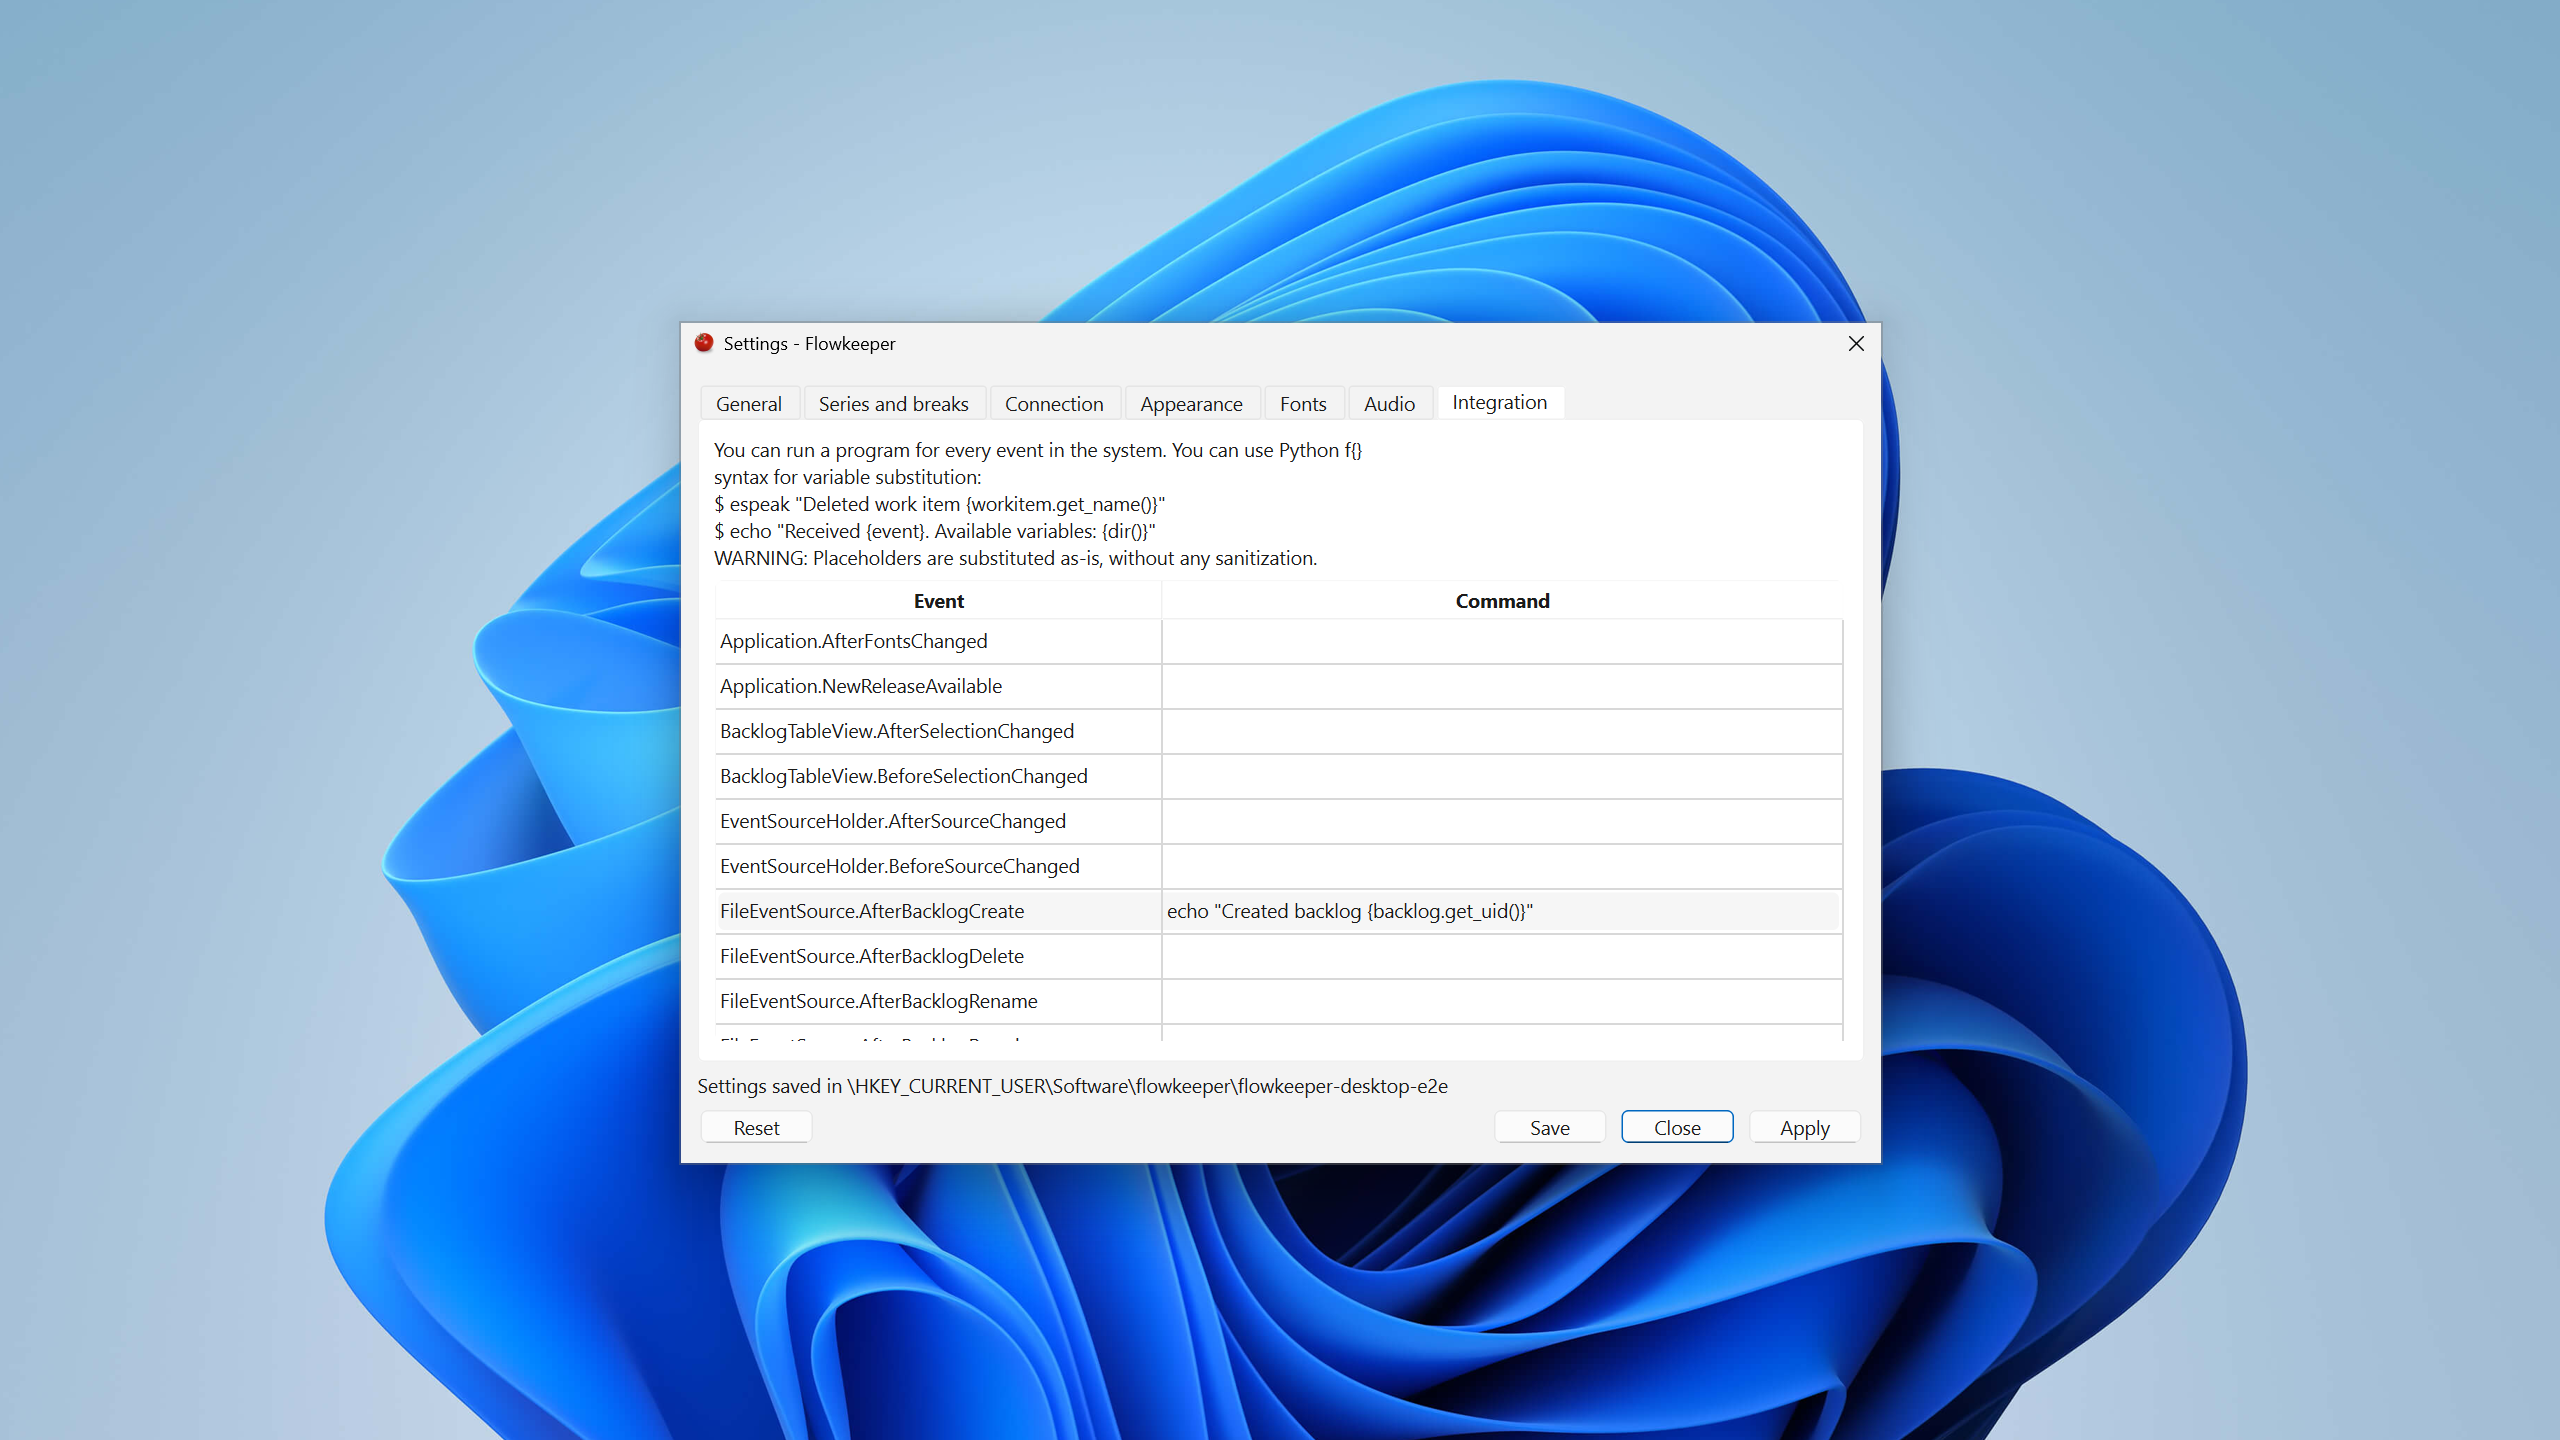Close the Settings dialog with the X button
The image size is (2560, 1440).
(x=1856, y=343)
